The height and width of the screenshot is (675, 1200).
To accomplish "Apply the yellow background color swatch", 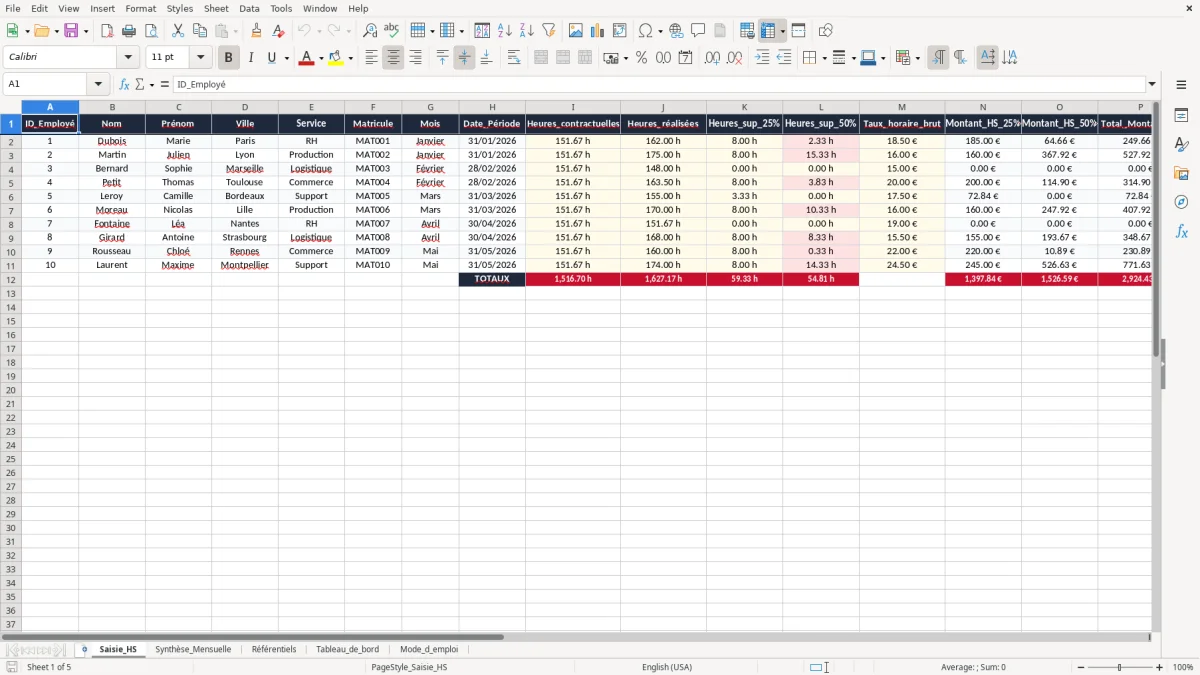I will point(336,58).
